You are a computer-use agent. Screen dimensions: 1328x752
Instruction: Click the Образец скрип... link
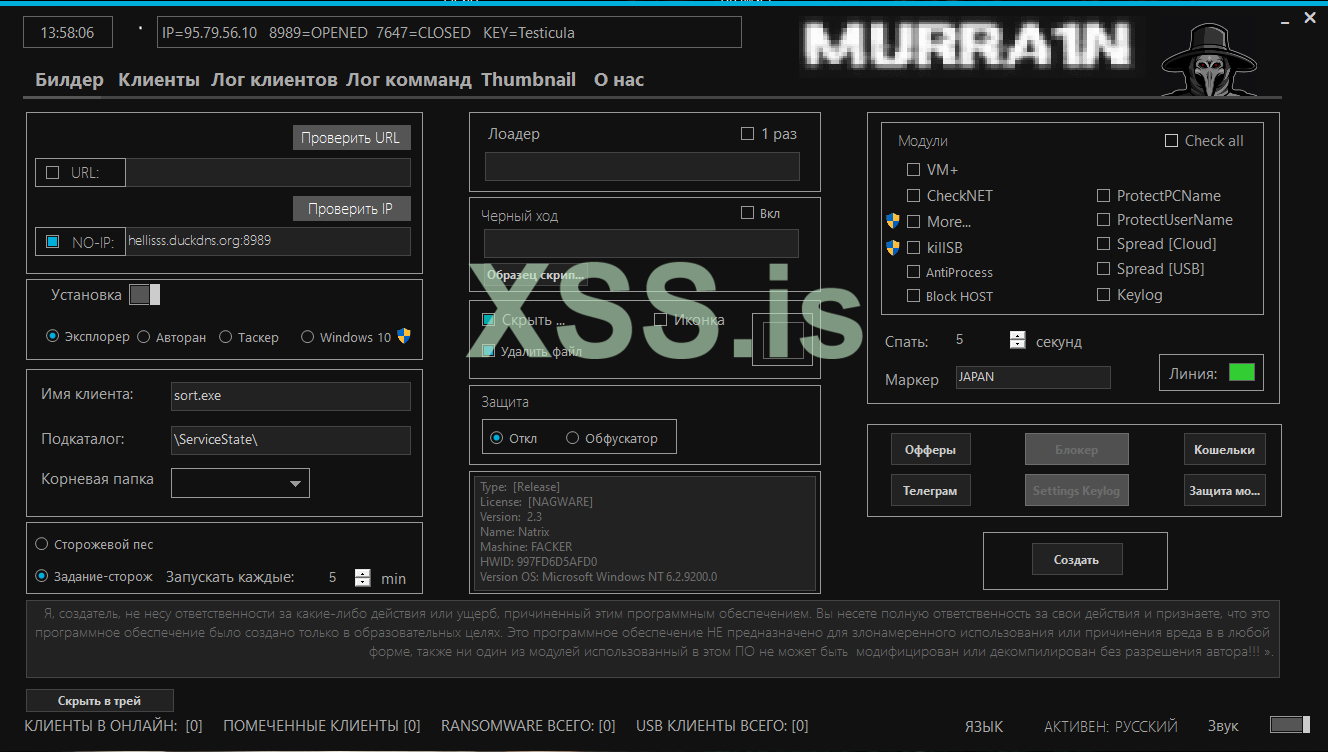pos(535,275)
